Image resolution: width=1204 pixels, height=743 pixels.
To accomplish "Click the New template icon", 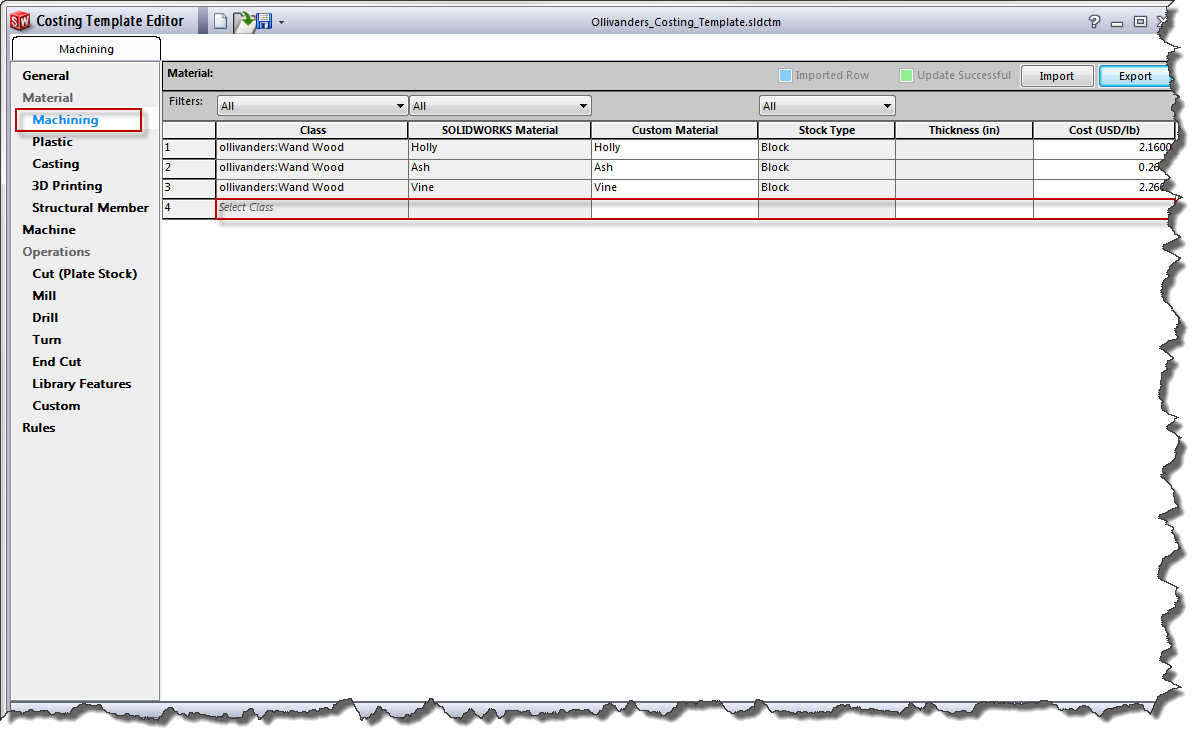I will point(221,21).
